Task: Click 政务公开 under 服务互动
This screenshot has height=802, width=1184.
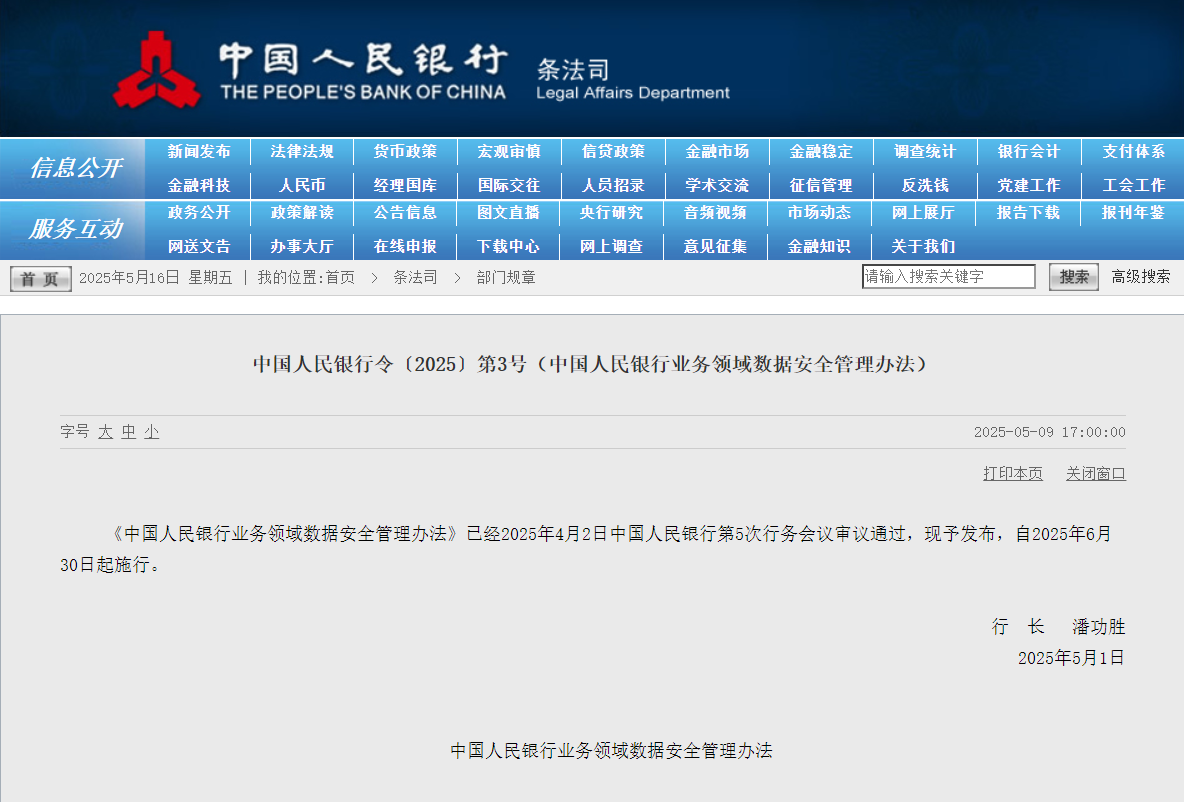Action: point(199,213)
